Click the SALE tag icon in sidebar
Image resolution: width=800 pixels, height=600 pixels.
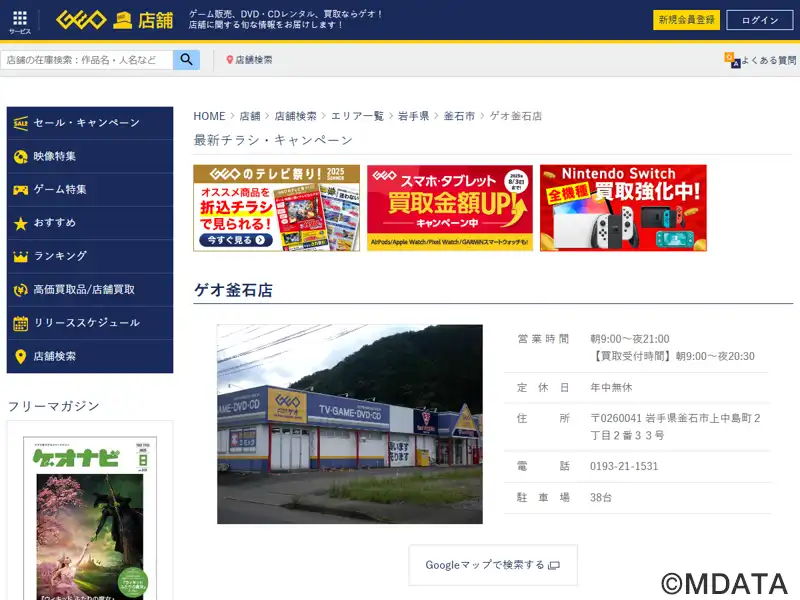click(20, 123)
